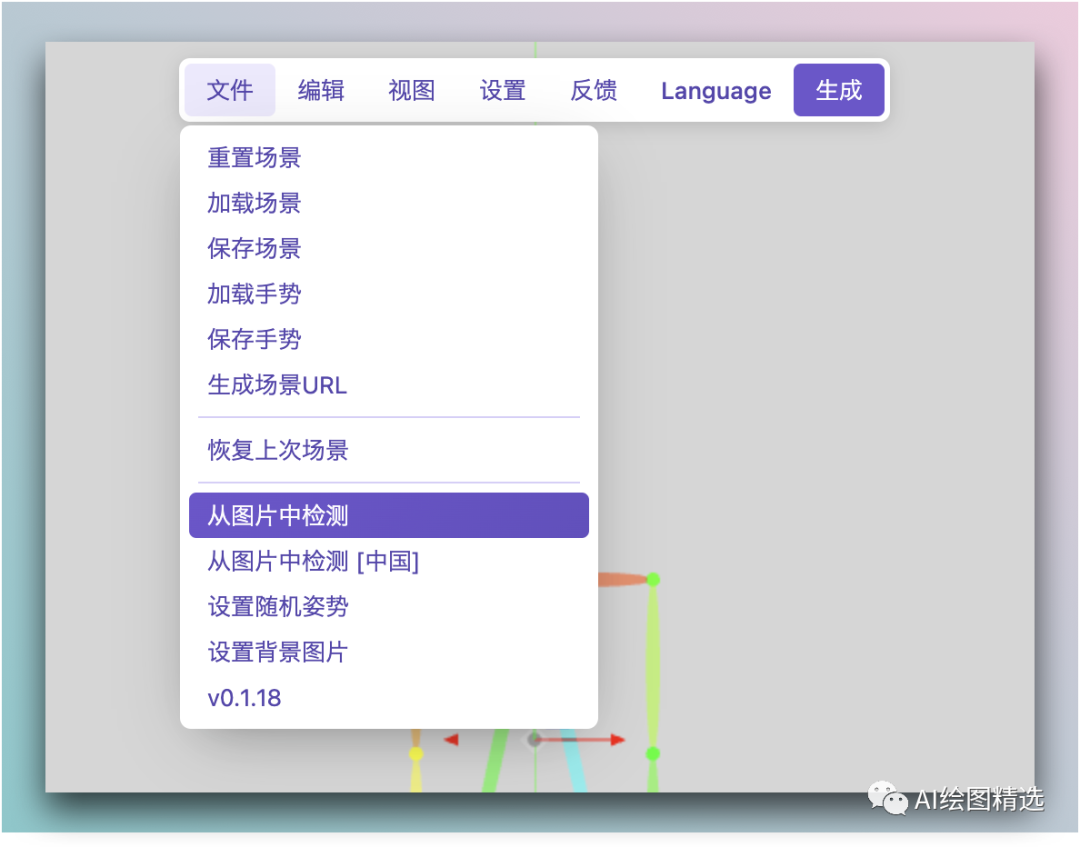1080x847 pixels.
Task: Choose 加载场景 to load a scene
Action: click(x=254, y=203)
